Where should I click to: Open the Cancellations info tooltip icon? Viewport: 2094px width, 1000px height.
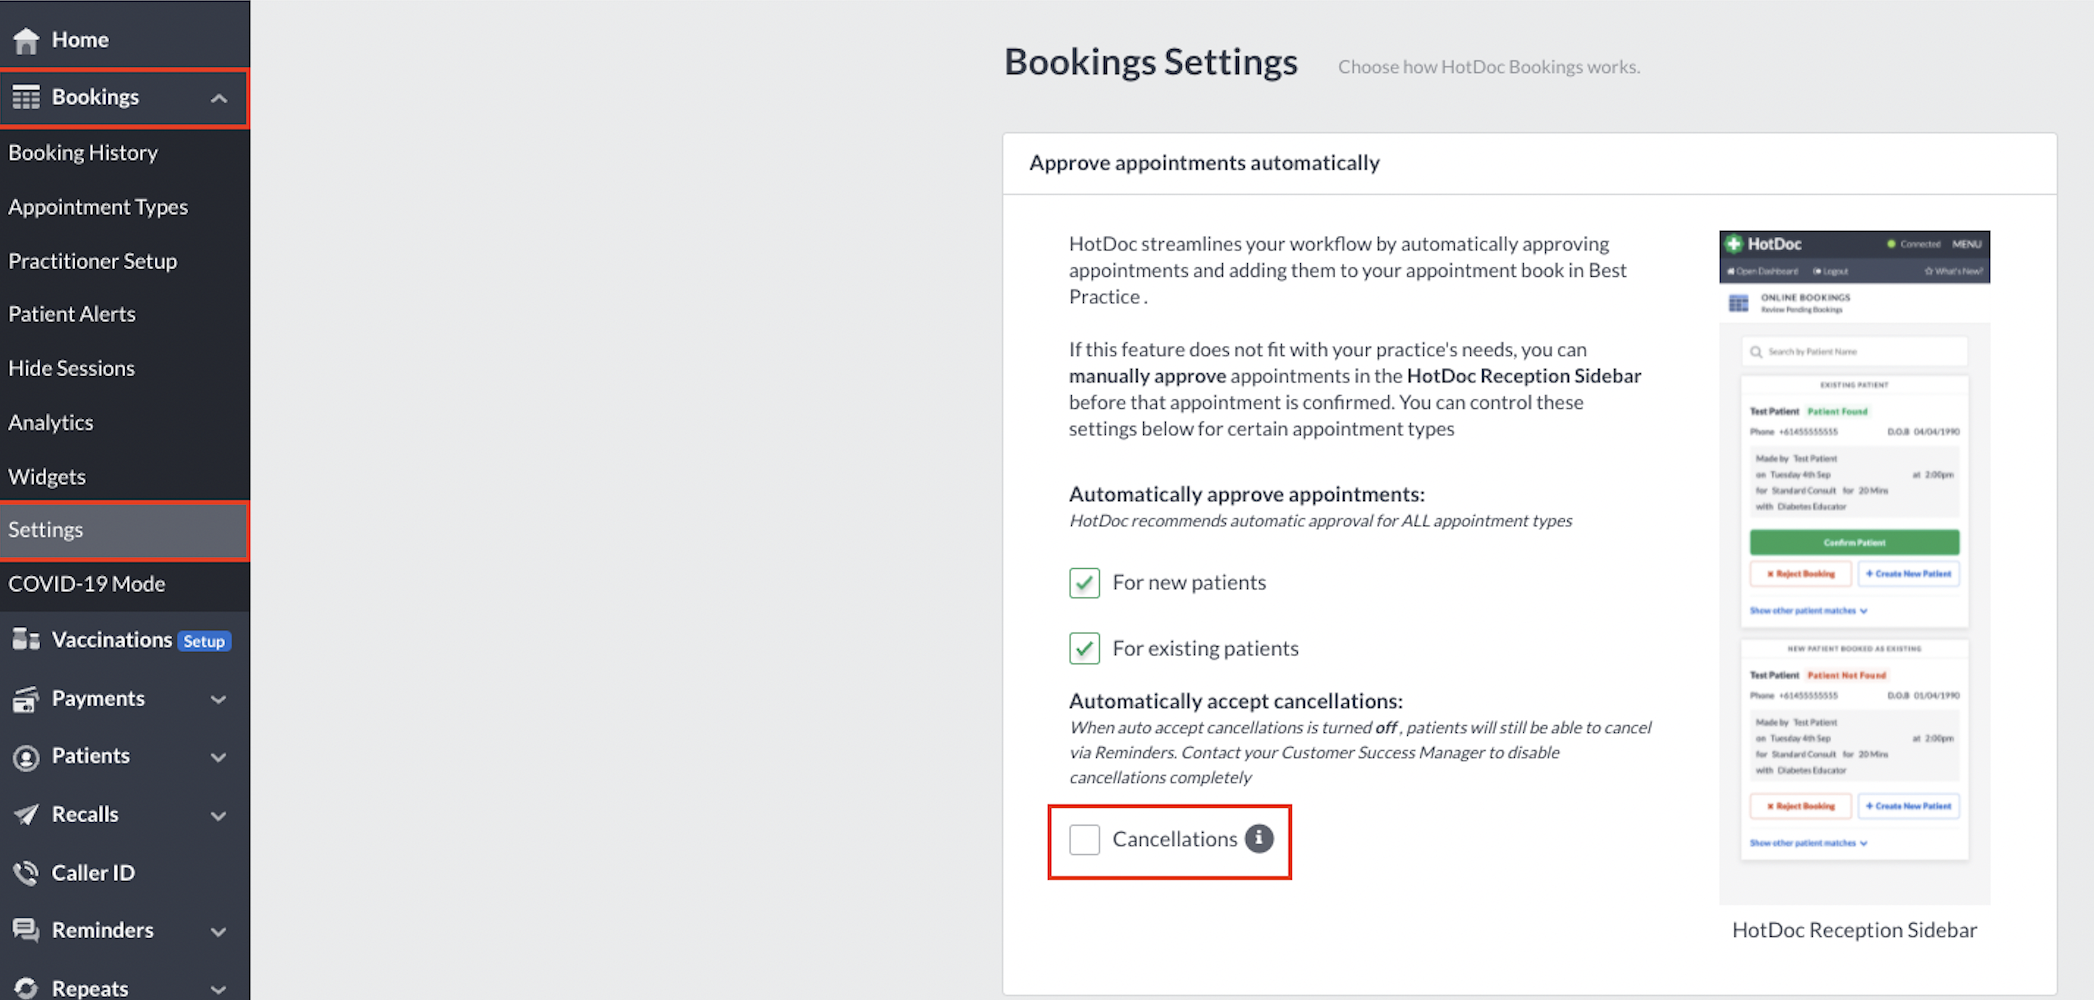(1259, 839)
